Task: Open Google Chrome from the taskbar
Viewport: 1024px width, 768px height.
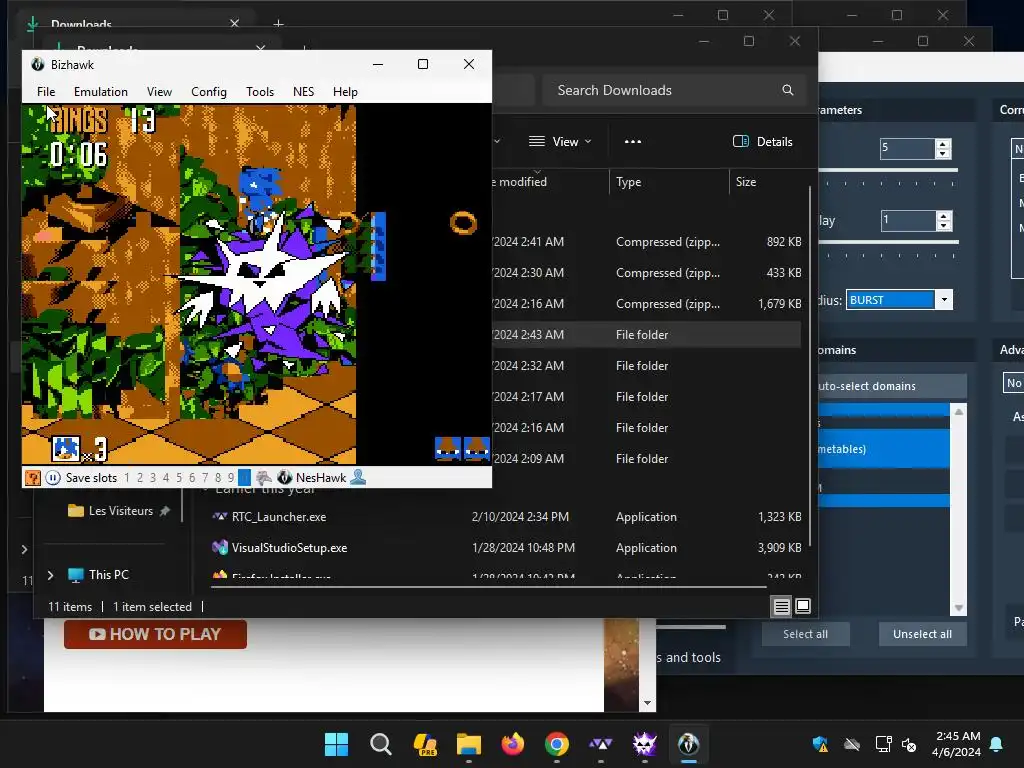Action: tap(556, 744)
